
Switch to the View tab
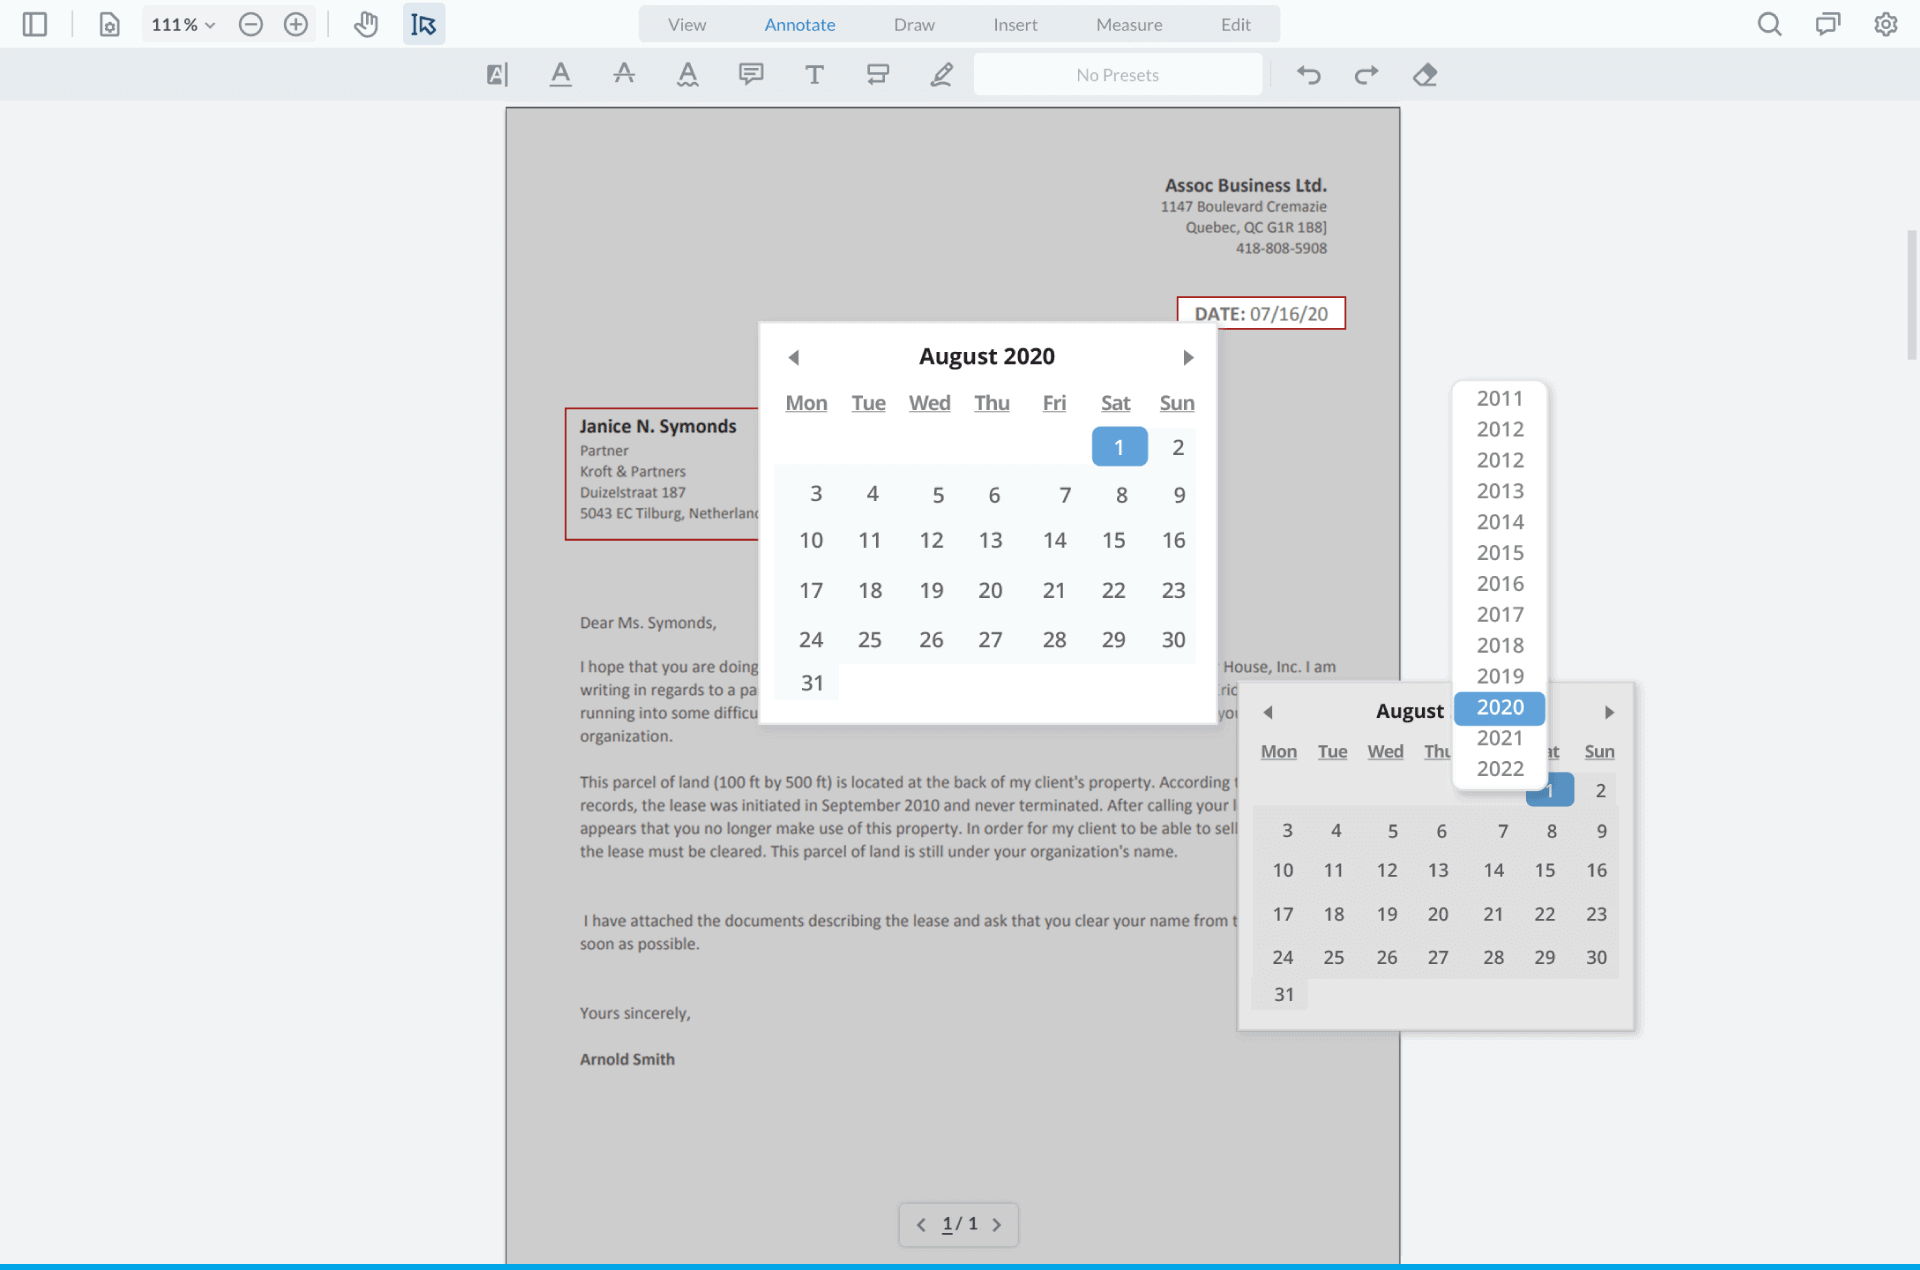(687, 24)
